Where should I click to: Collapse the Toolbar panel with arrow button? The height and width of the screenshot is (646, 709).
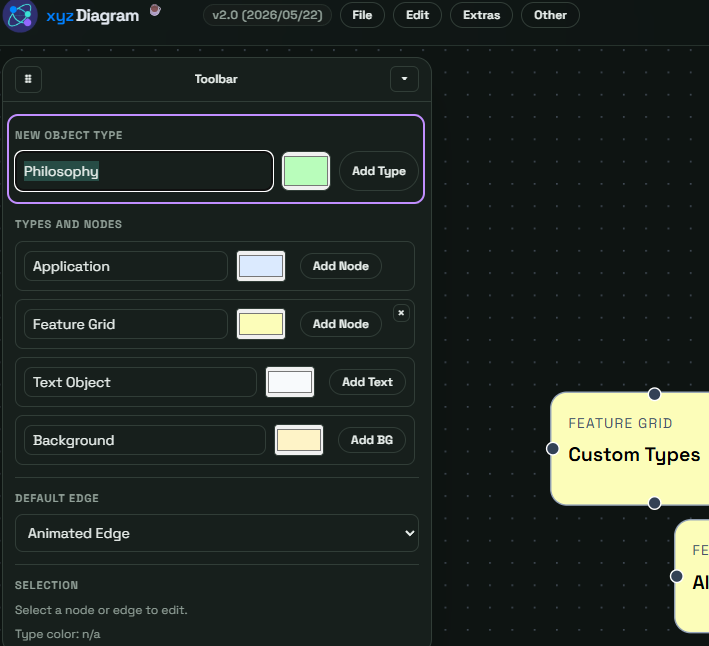[x=404, y=79]
